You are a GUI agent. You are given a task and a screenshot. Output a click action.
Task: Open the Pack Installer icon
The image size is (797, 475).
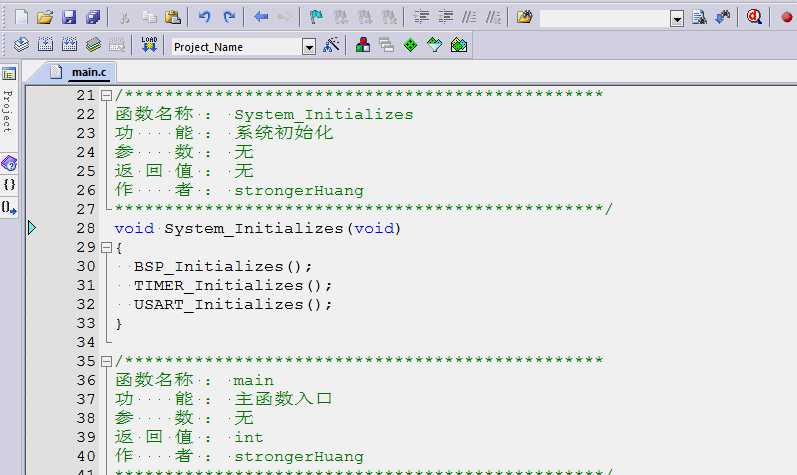point(458,45)
